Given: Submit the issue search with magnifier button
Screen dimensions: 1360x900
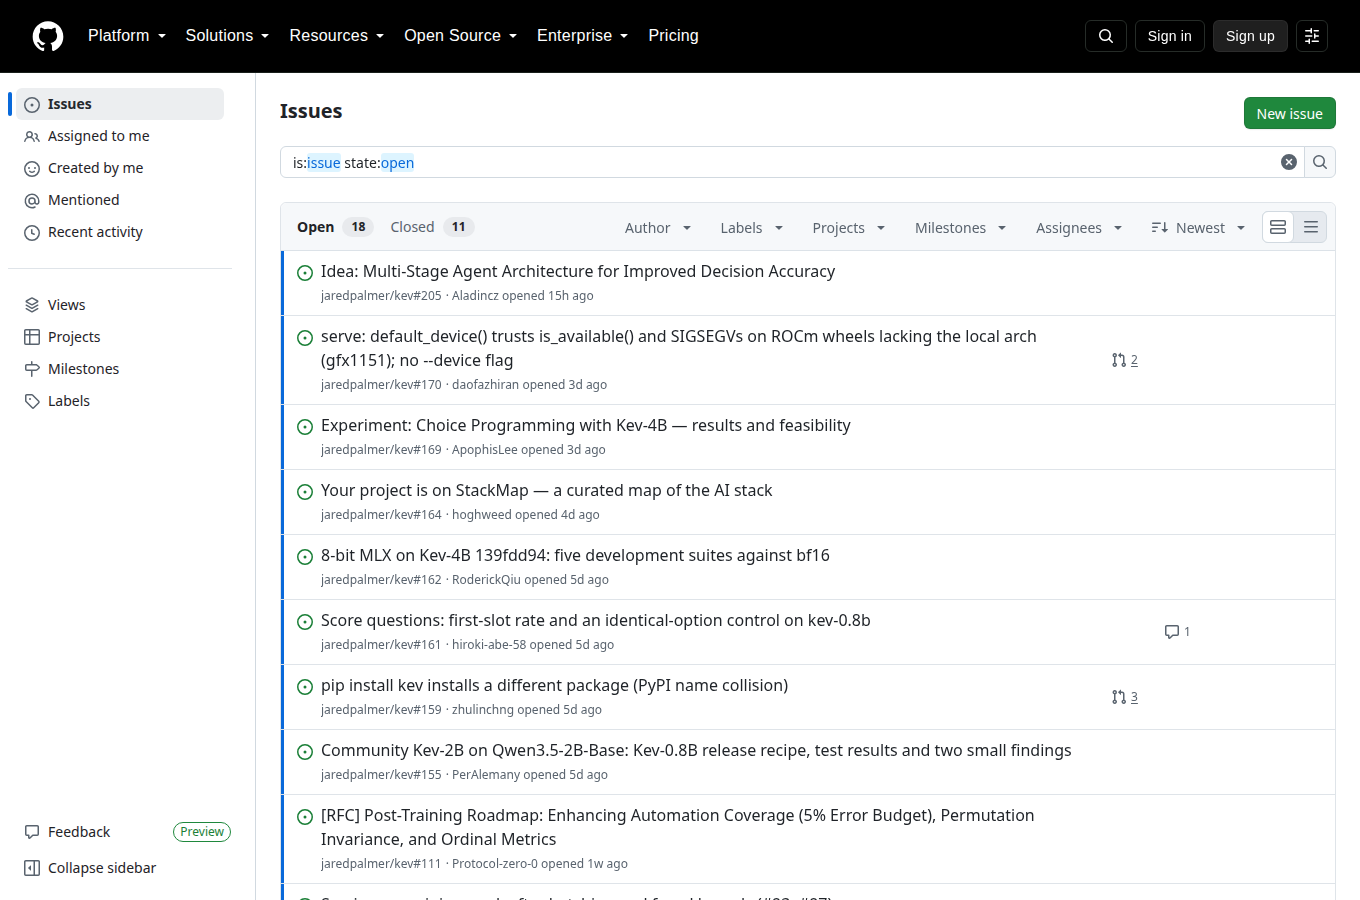Looking at the screenshot, I should click(x=1320, y=162).
